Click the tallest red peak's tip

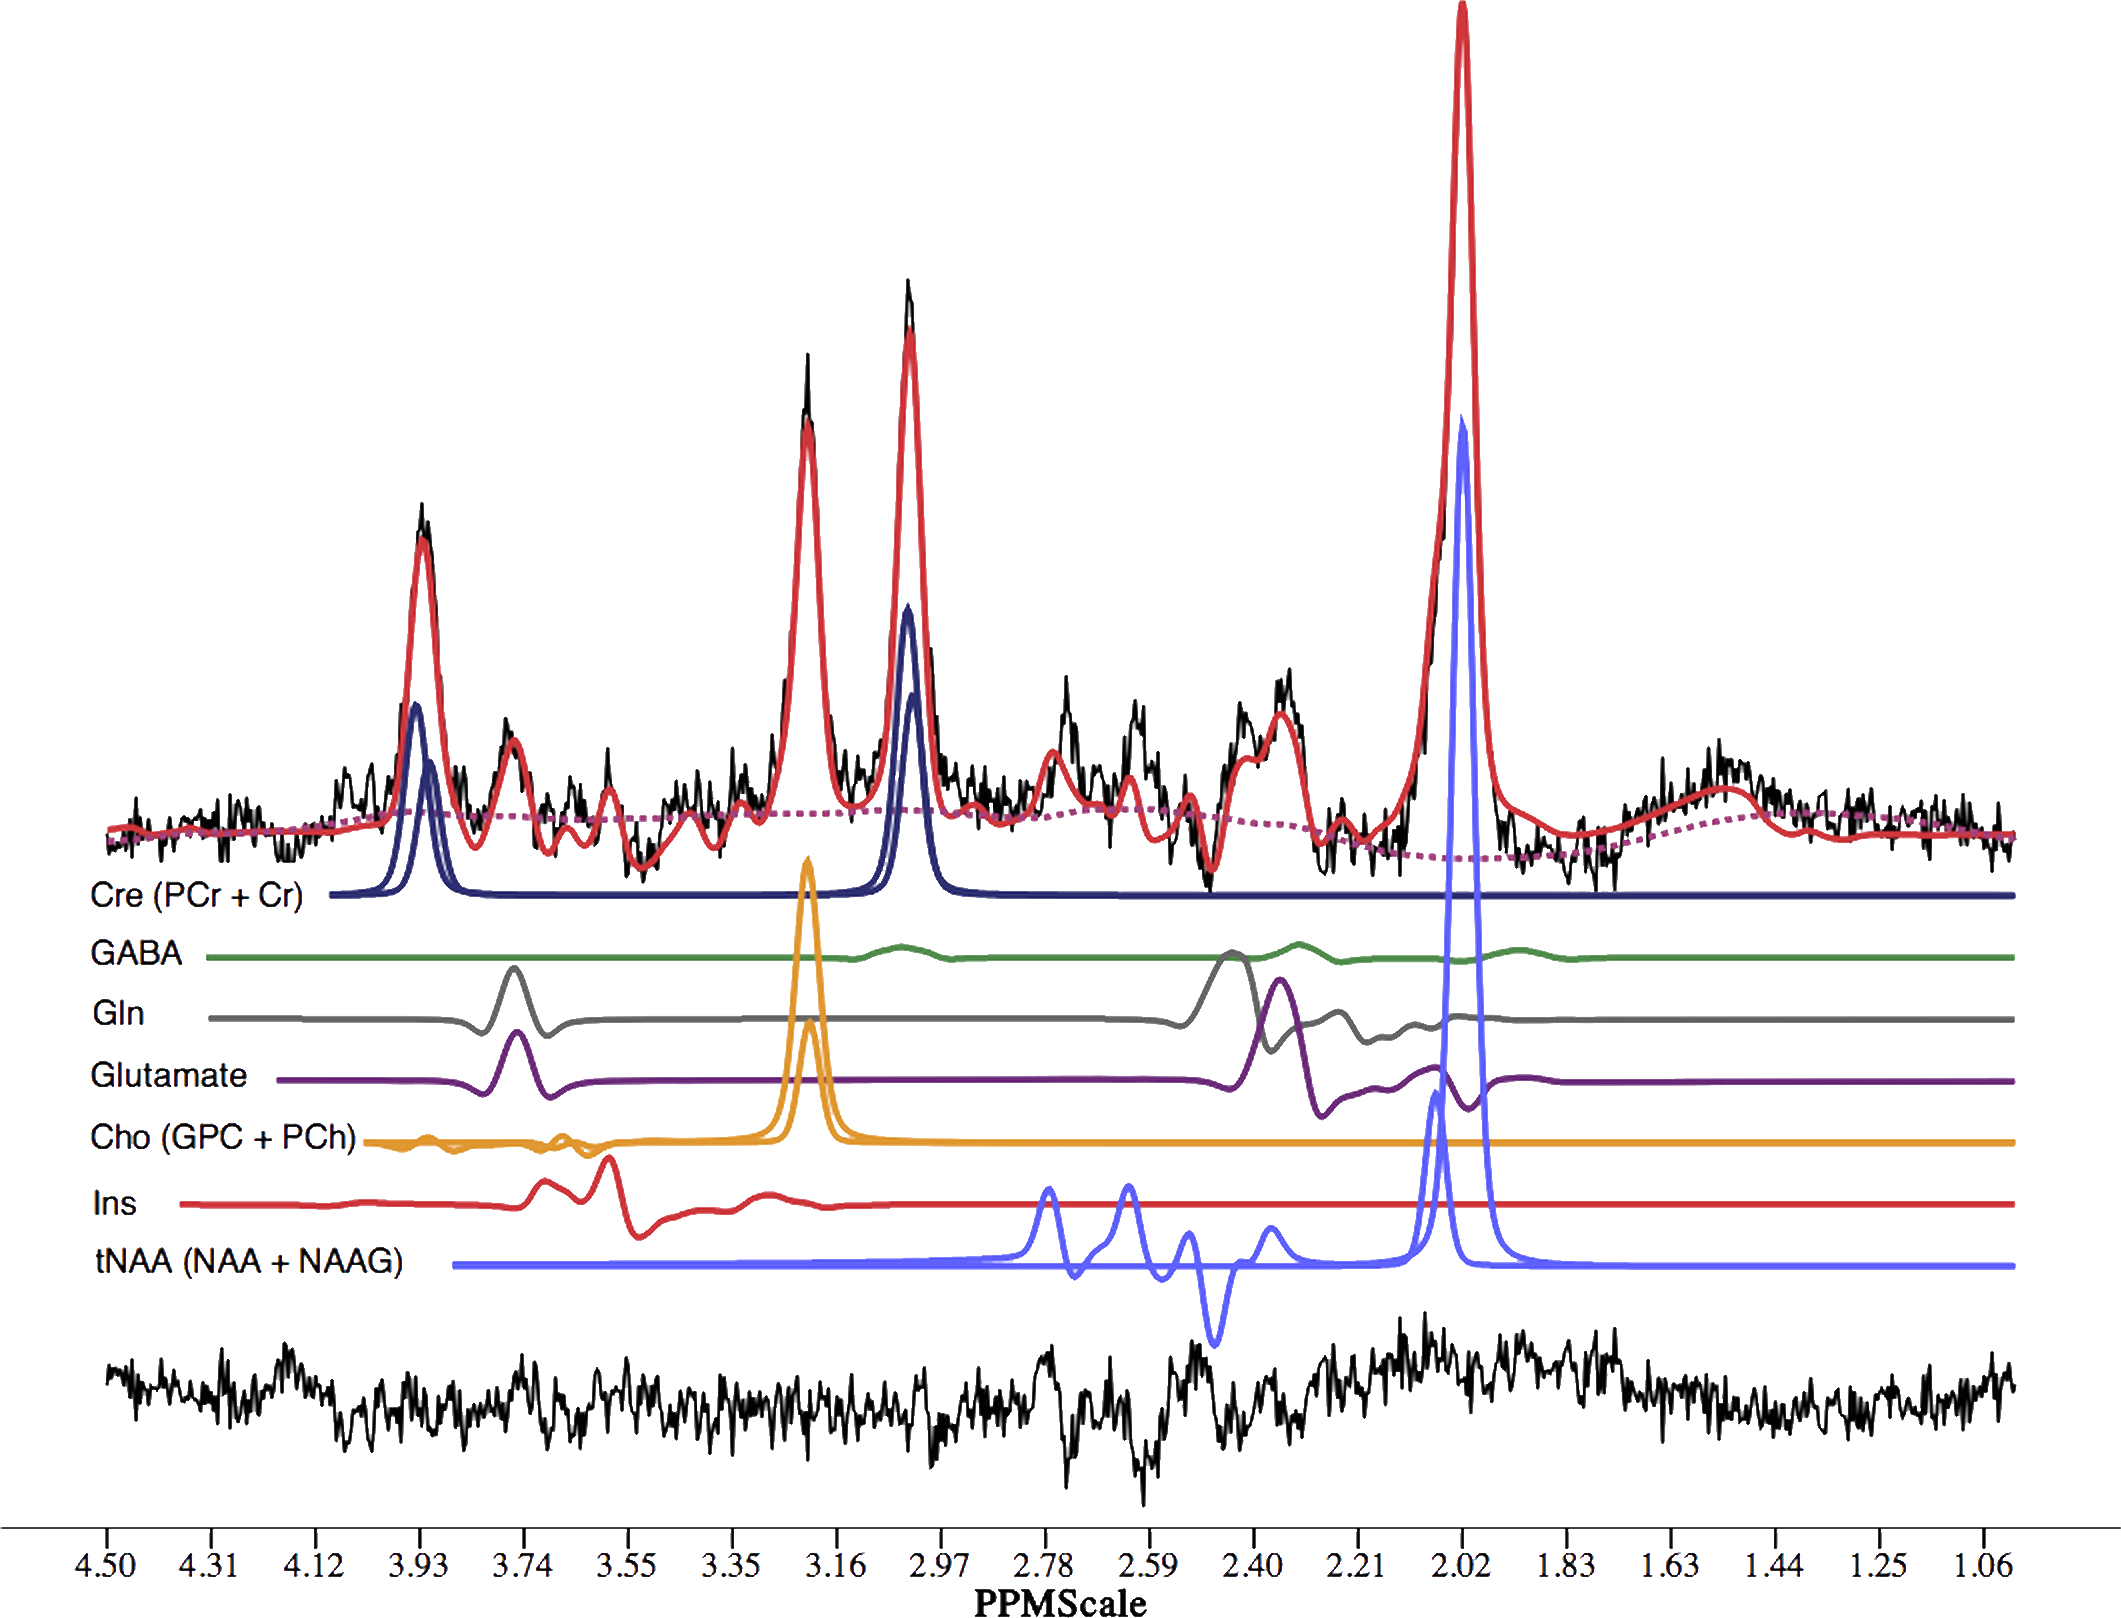(x=1462, y=8)
